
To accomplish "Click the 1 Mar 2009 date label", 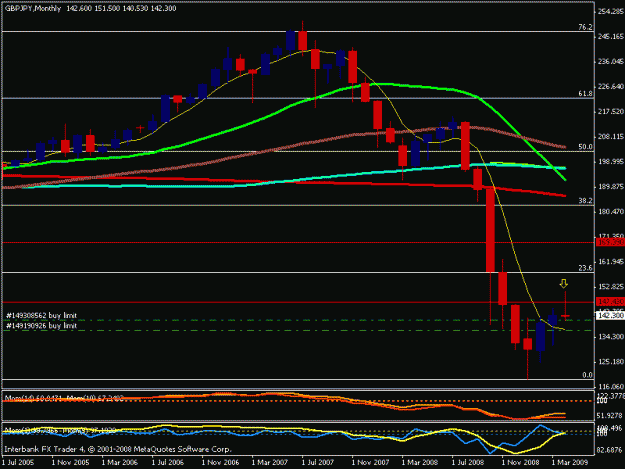I will point(570,462).
